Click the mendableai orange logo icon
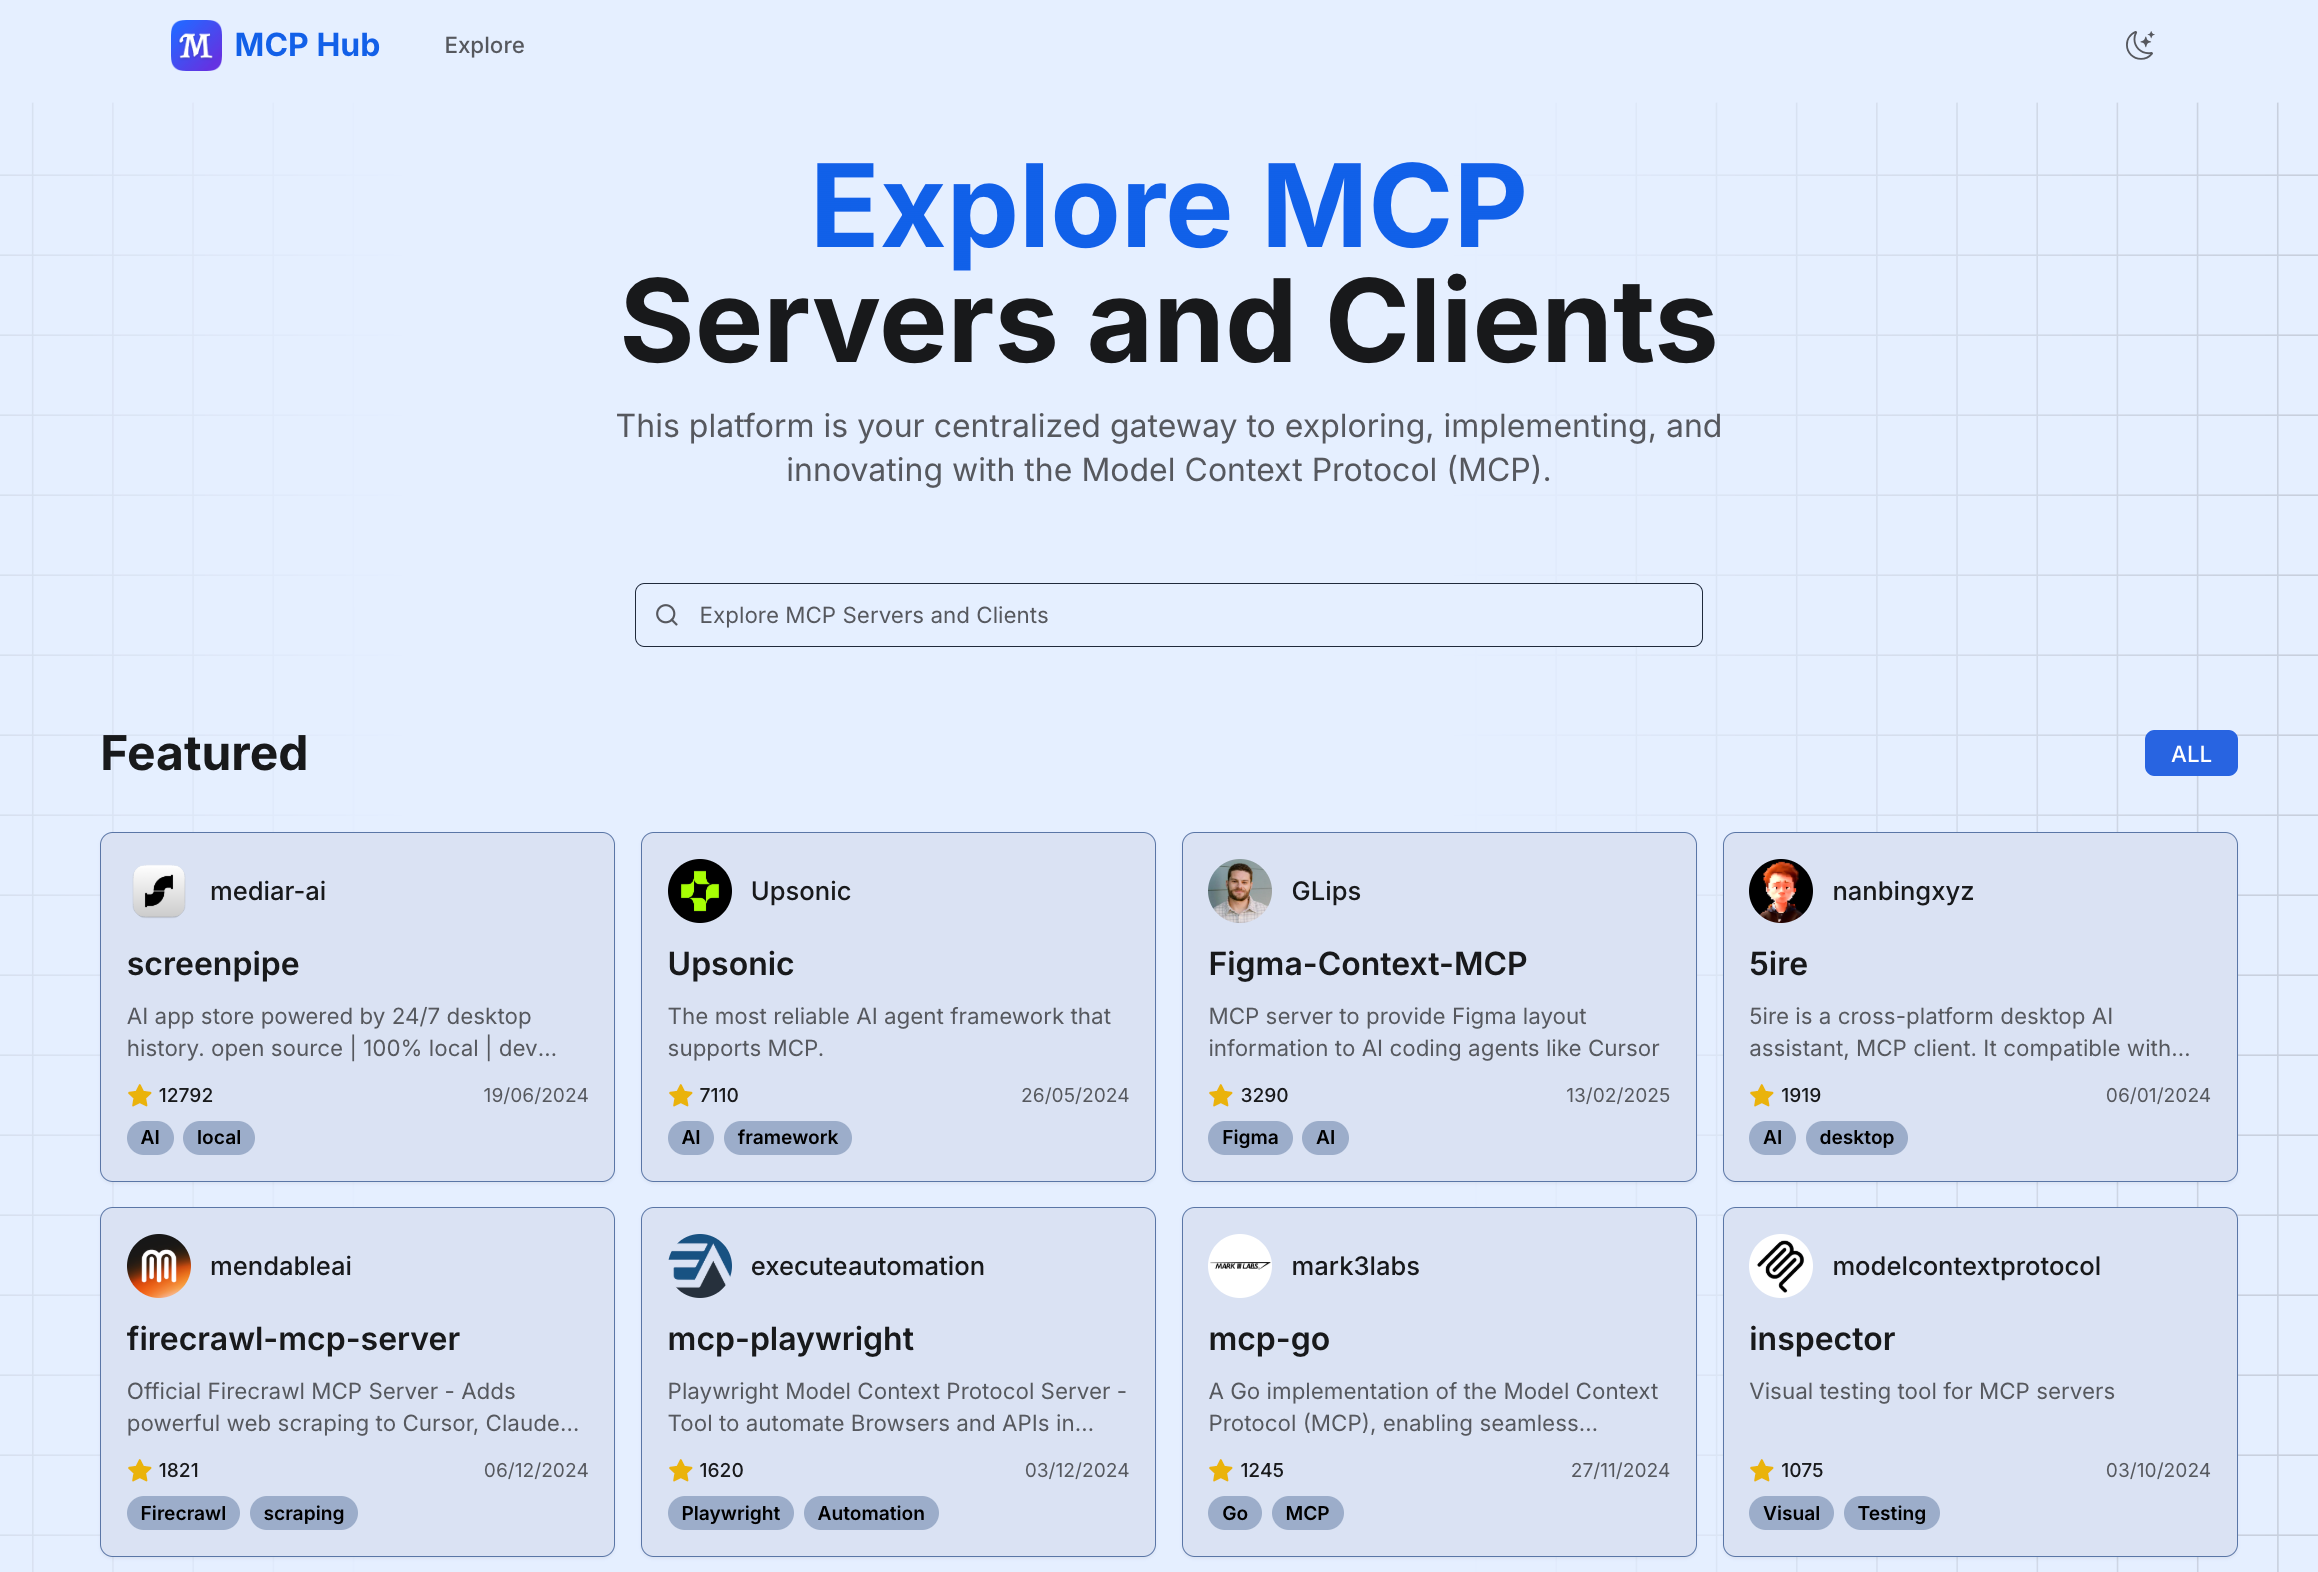The height and width of the screenshot is (1572, 2318). click(x=159, y=1266)
